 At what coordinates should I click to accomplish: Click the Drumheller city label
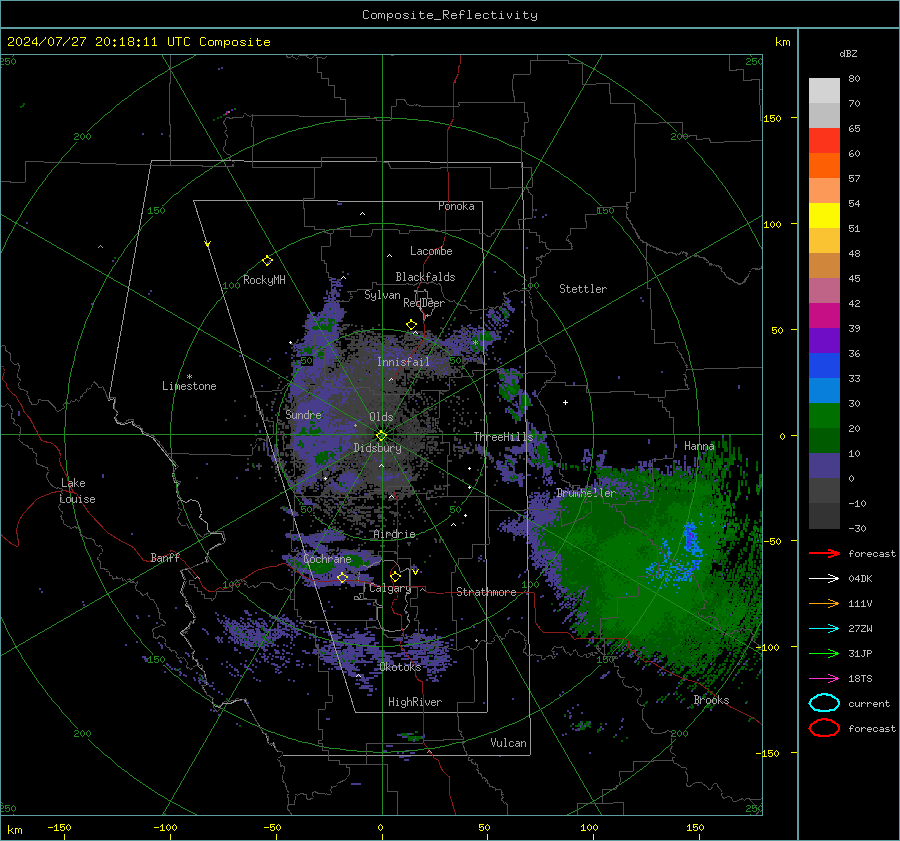(x=586, y=493)
